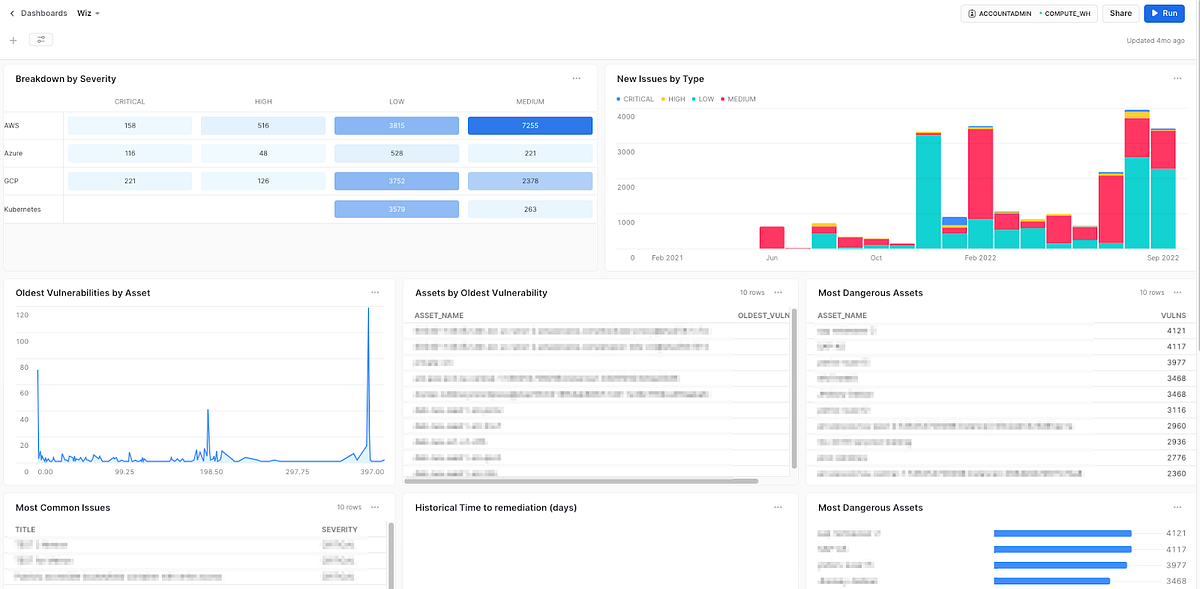The height and width of the screenshot is (589, 1200).
Task: Open the ACCOUNTADMIN and COMPUTE_WH selector
Action: click(x=1029, y=13)
